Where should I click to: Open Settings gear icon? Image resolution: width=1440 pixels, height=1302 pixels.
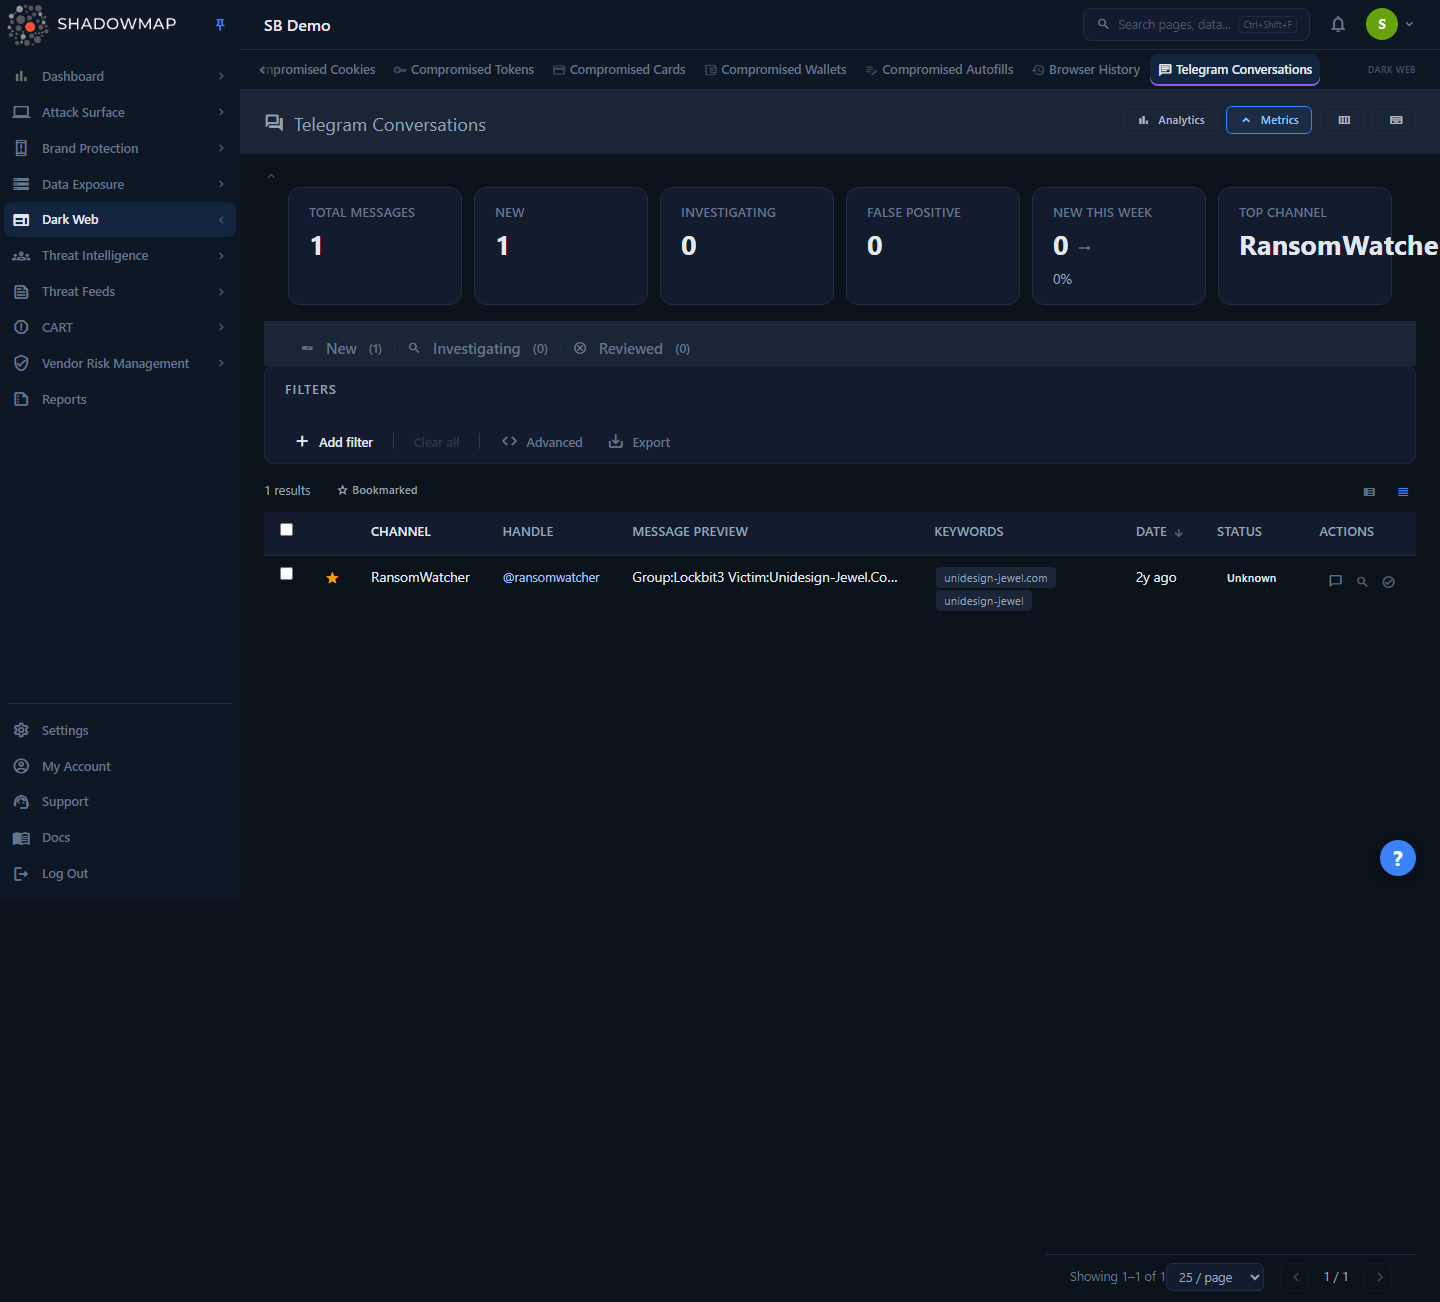(21, 730)
